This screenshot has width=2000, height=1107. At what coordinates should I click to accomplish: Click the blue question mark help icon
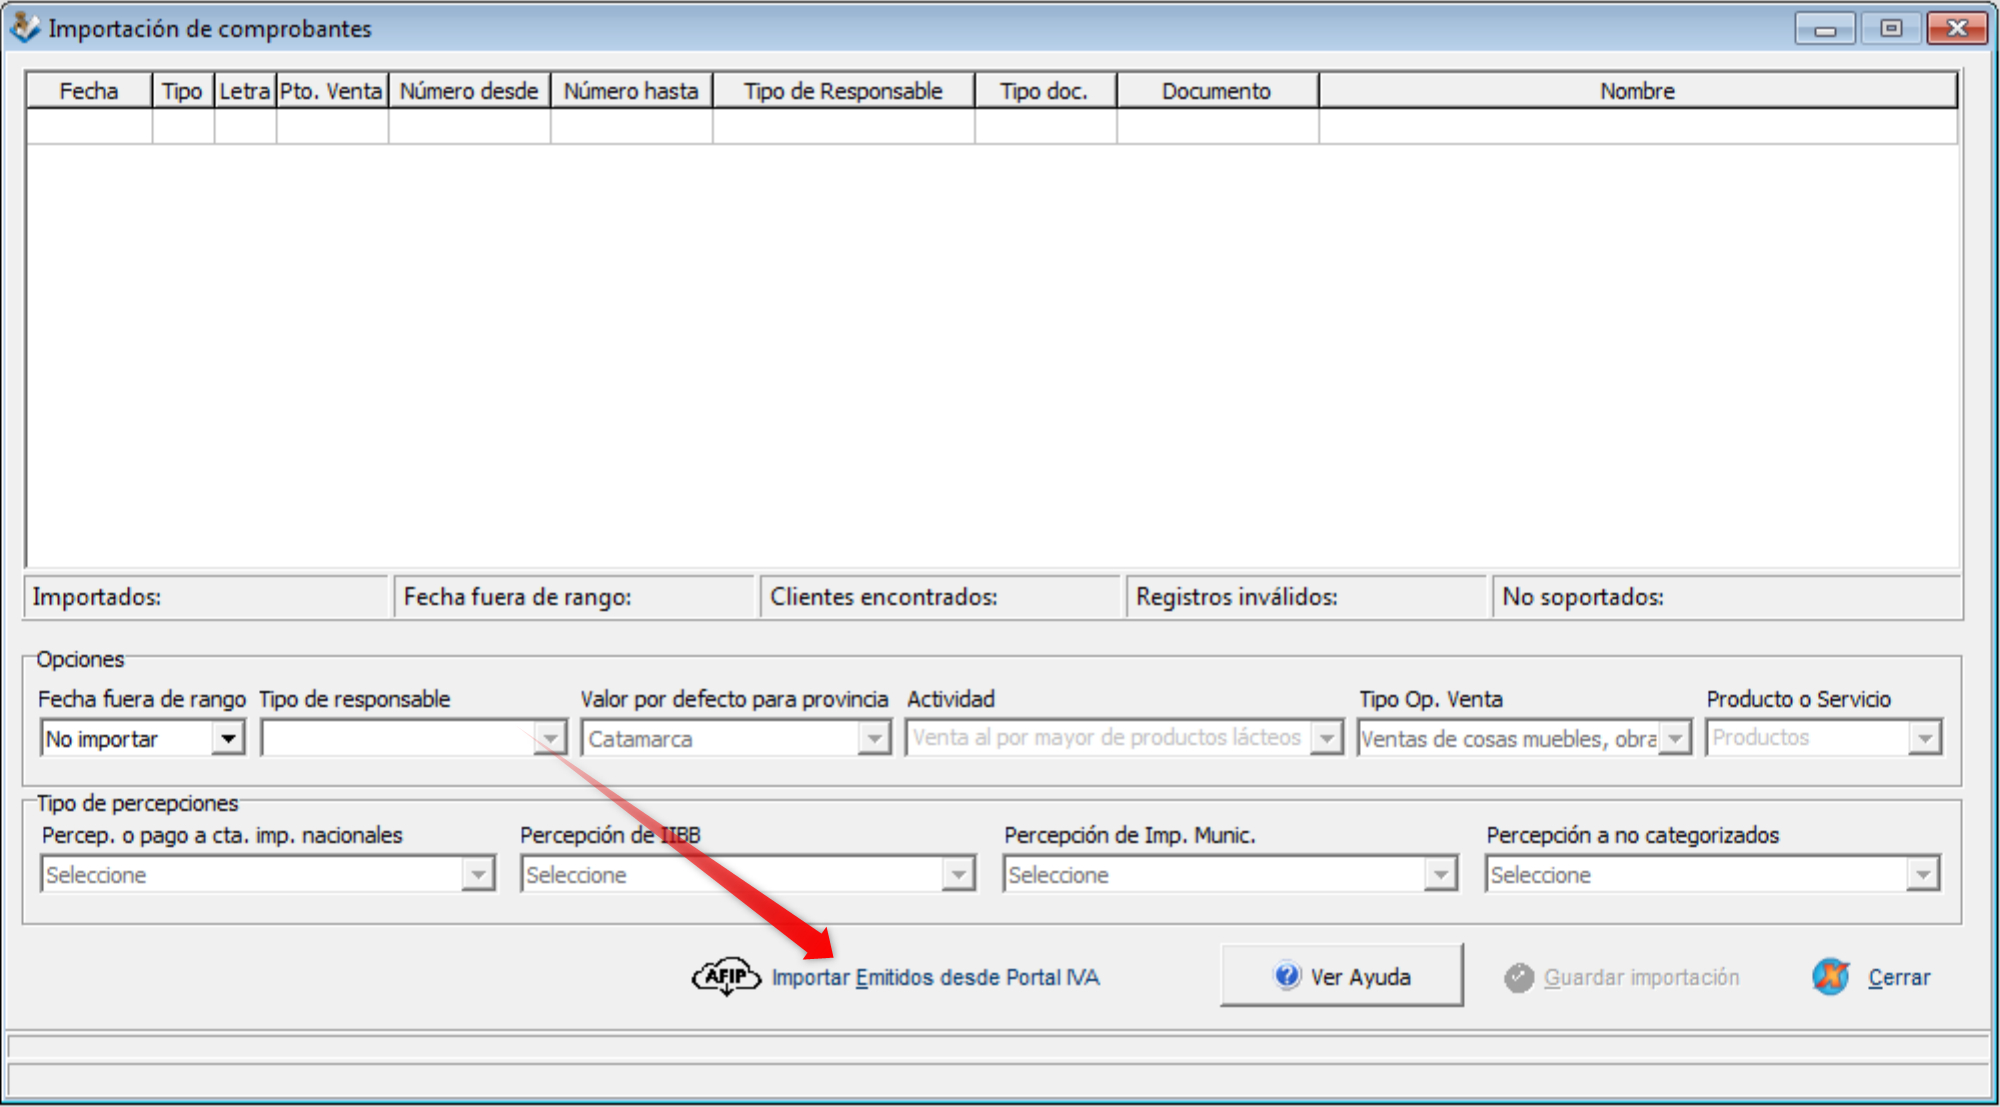(x=1287, y=975)
